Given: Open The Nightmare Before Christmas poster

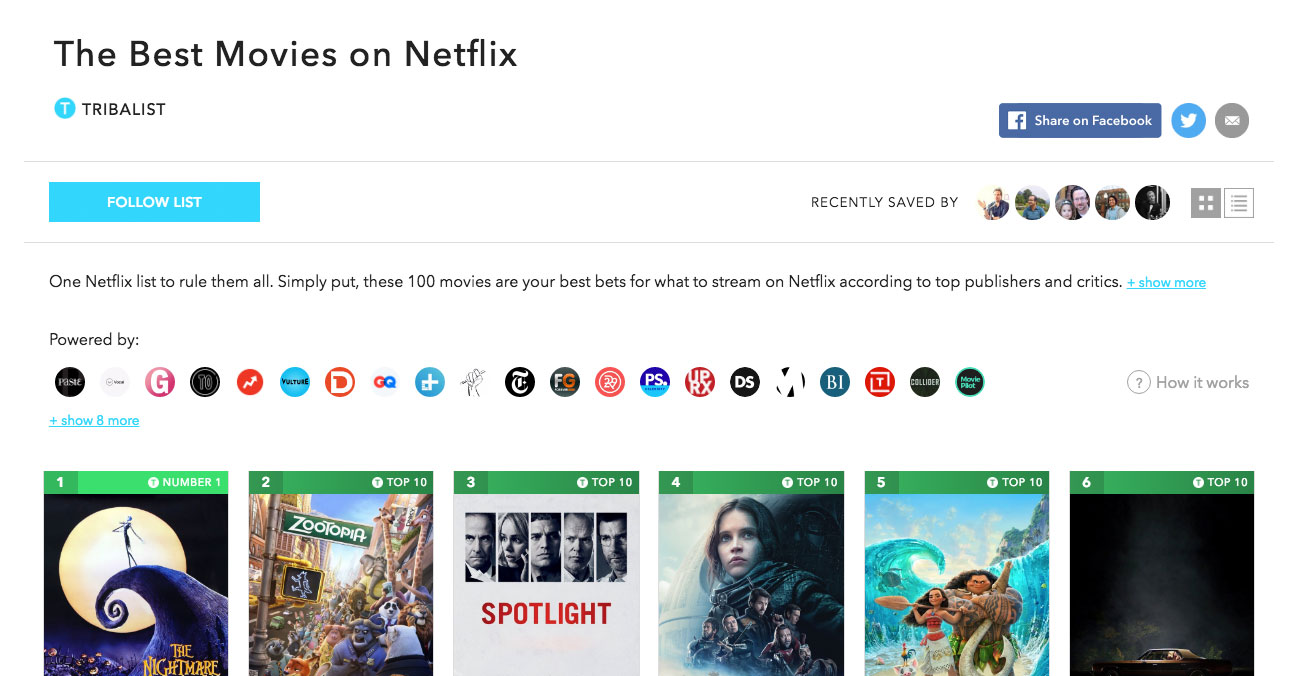Looking at the screenshot, I should tap(136, 584).
